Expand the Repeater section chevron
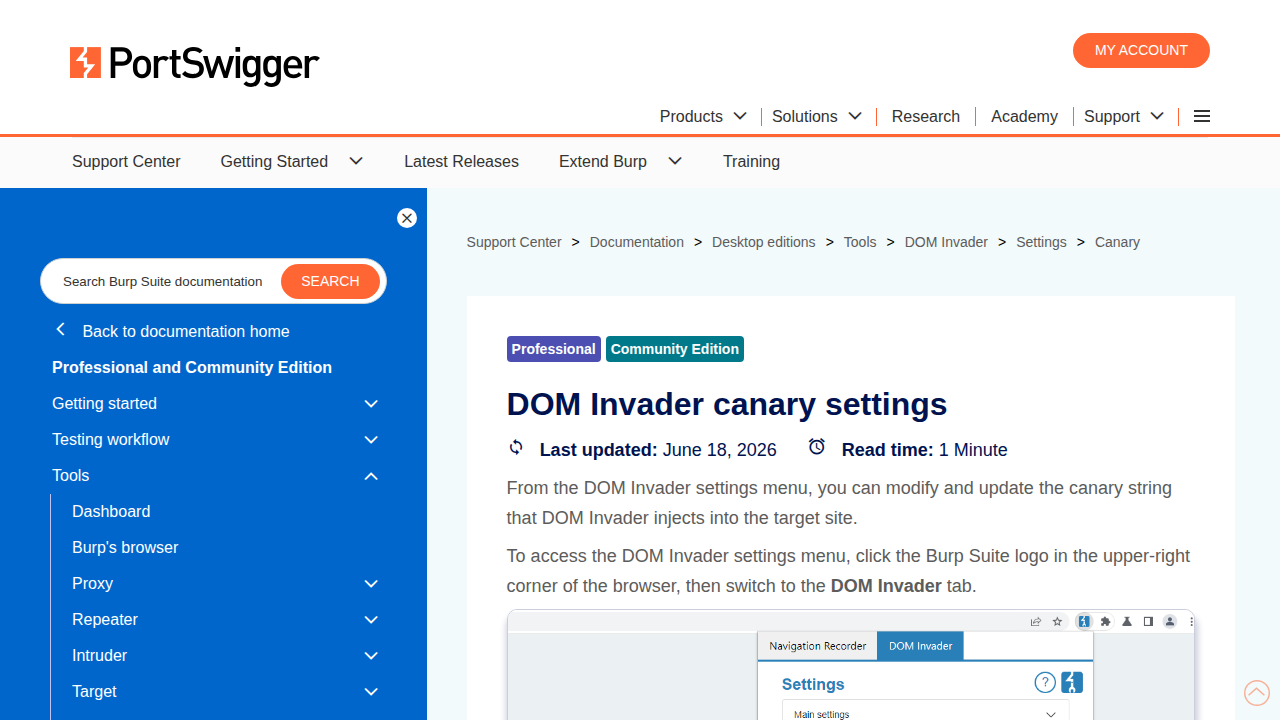1280x720 pixels. click(371, 619)
